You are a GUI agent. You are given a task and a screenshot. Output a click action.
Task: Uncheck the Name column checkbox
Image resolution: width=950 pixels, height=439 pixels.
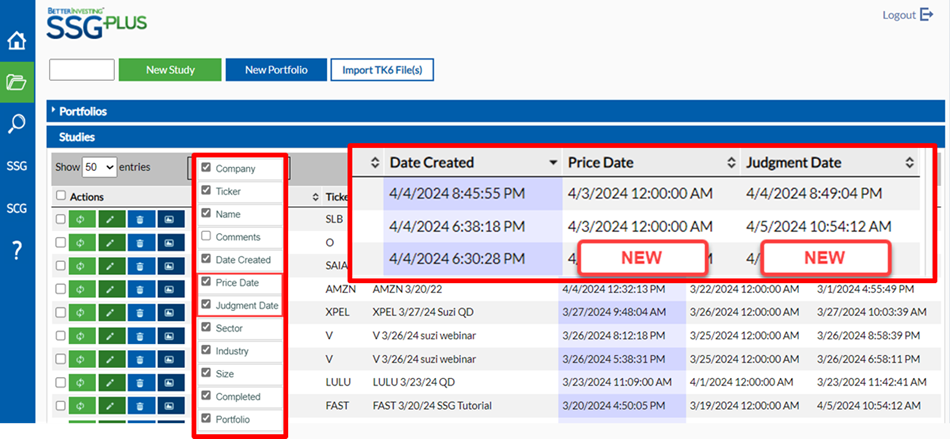point(206,213)
